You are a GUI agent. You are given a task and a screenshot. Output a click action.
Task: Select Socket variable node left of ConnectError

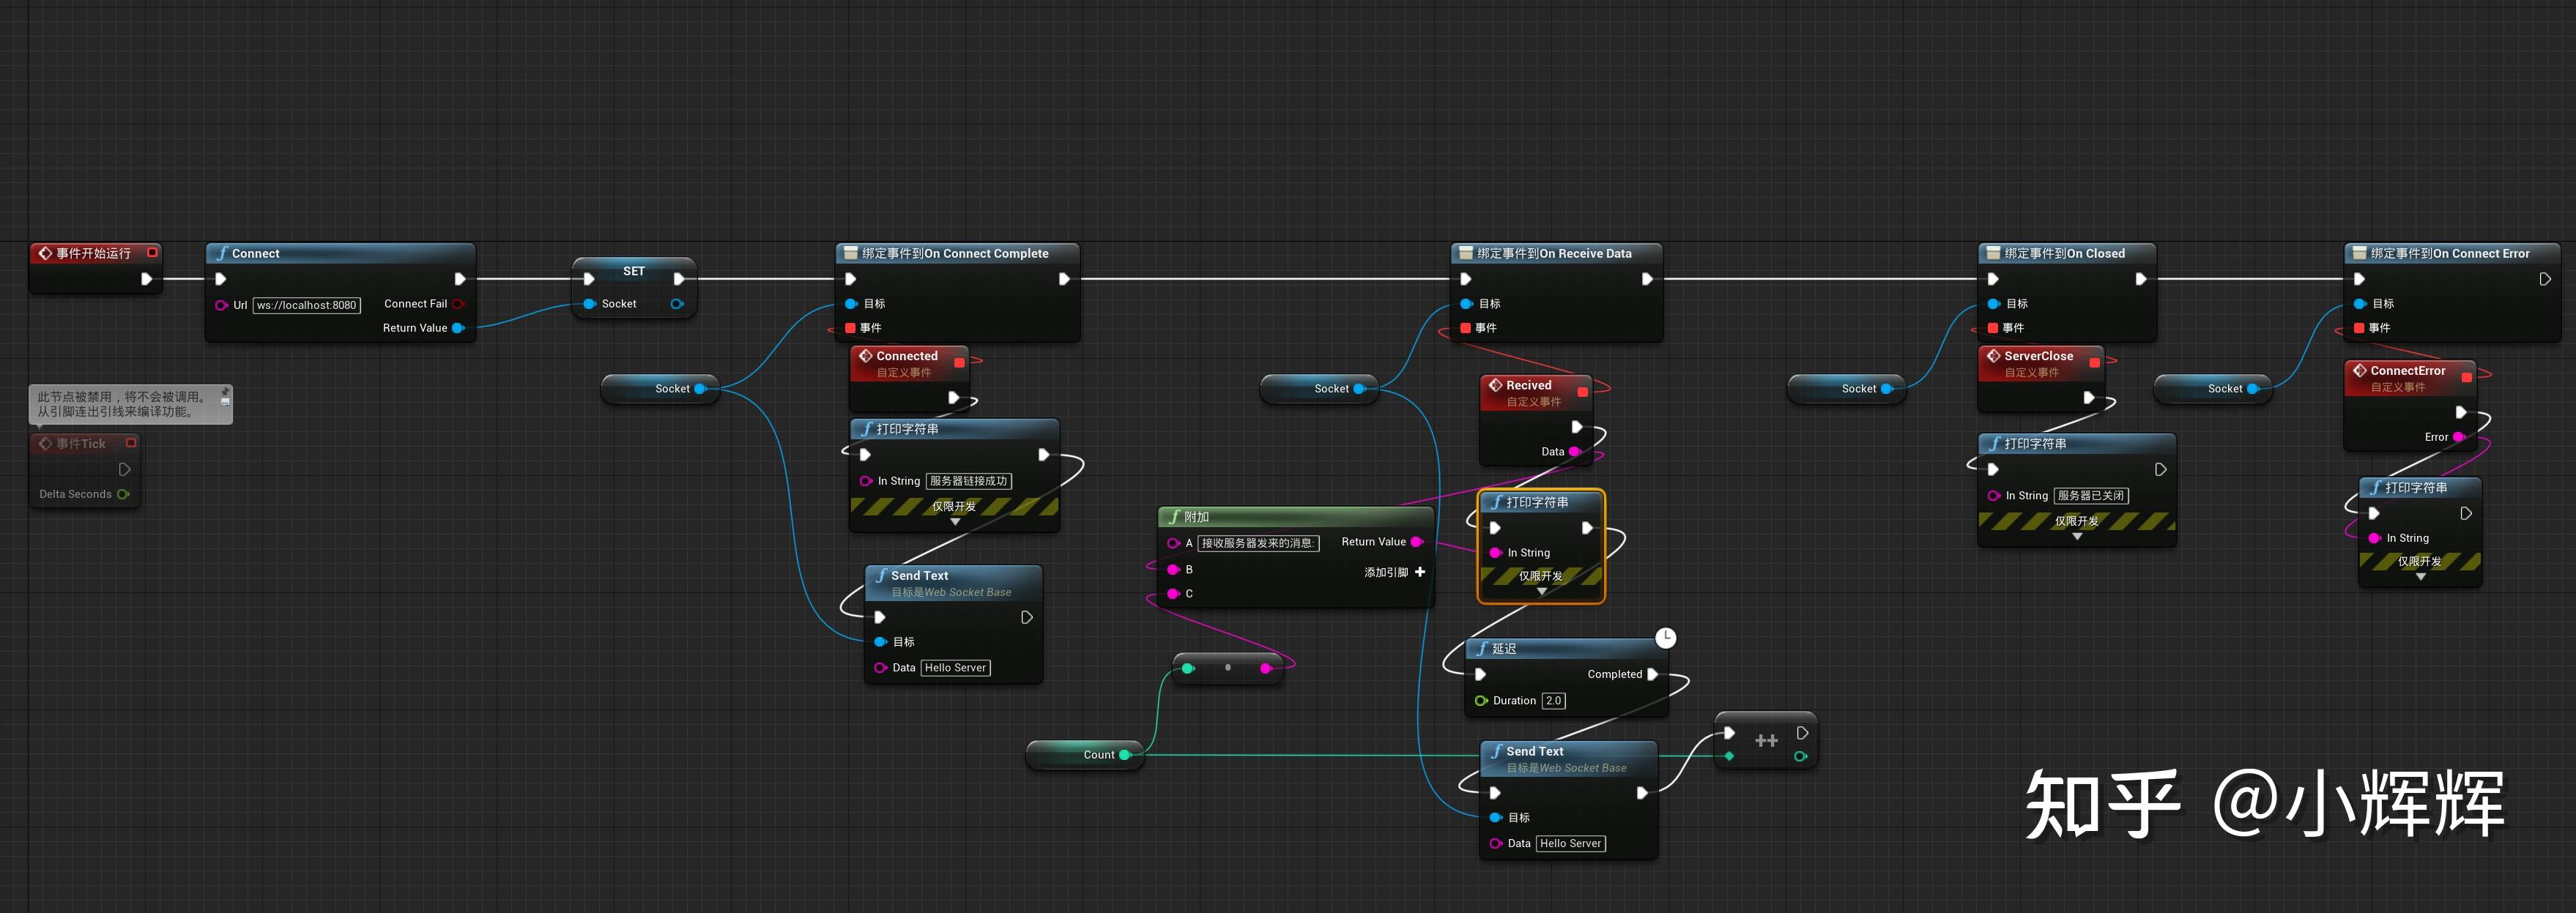[x=2212, y=389]
